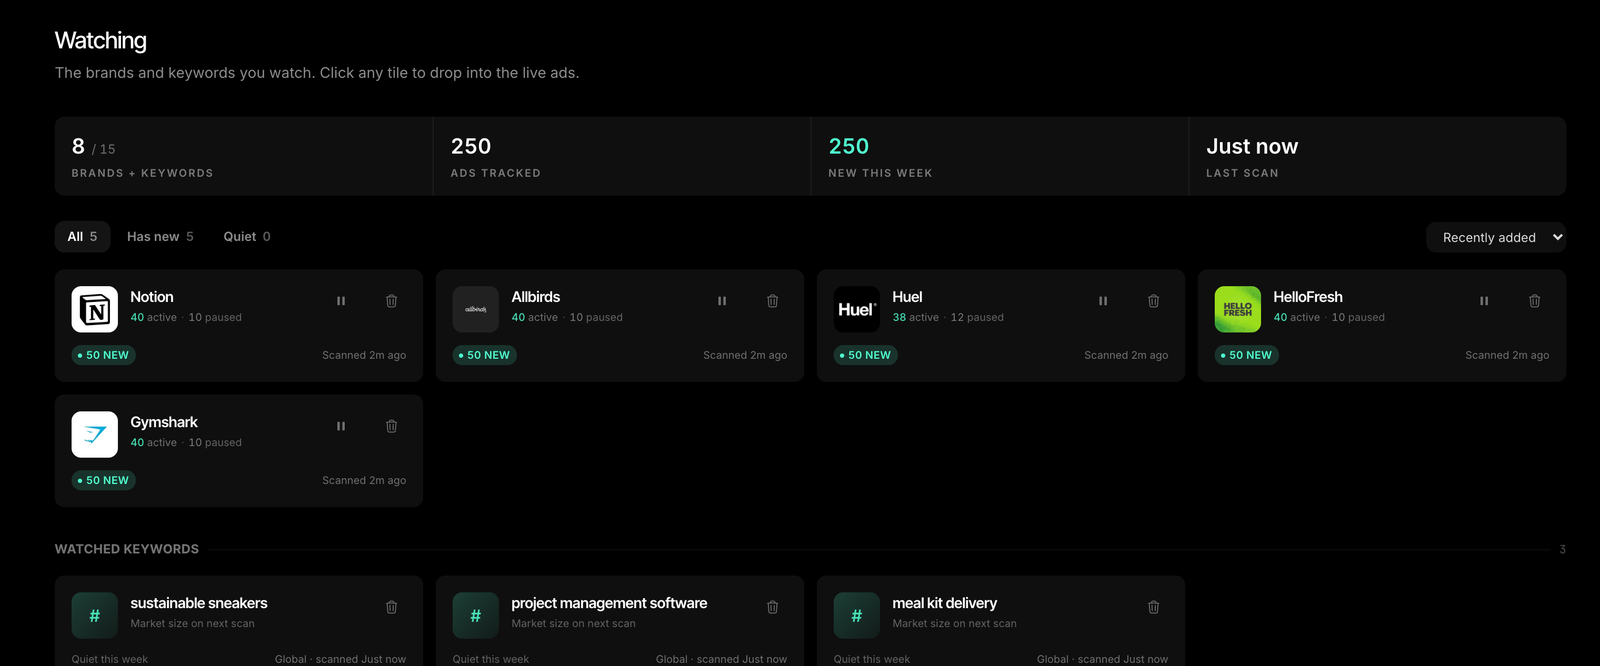
Task: Delete the Huel brand tile
Action: [1154, 301]
